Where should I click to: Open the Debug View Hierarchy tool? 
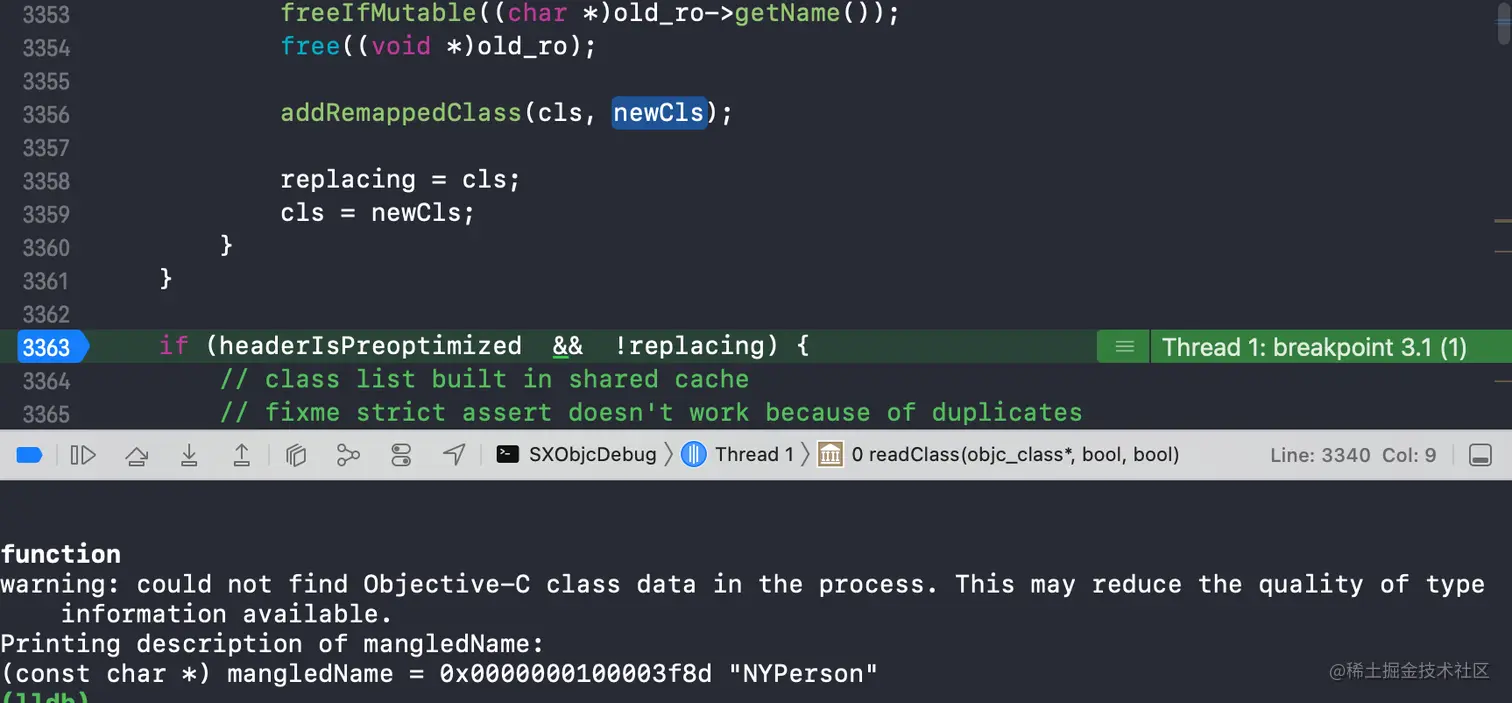[x=295, y=455]
